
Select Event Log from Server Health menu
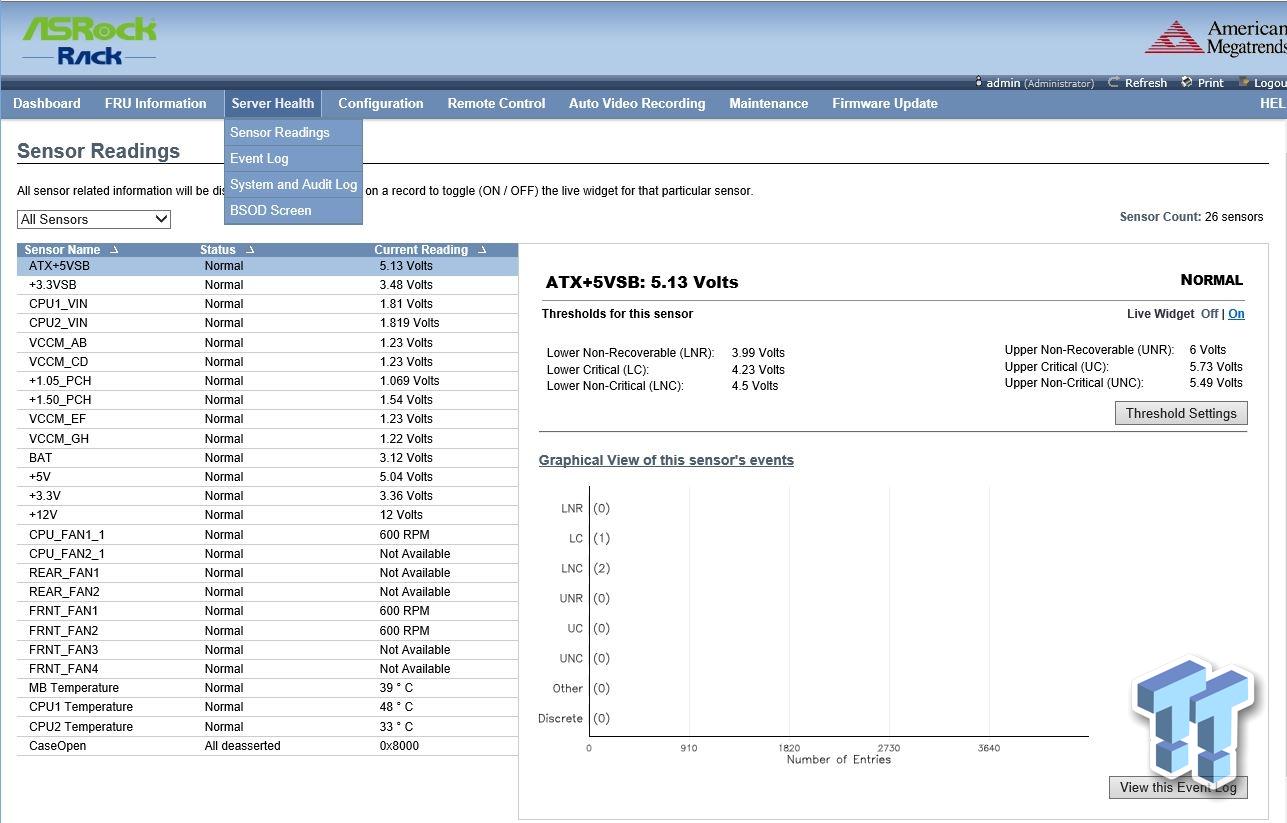coord(259,158)
